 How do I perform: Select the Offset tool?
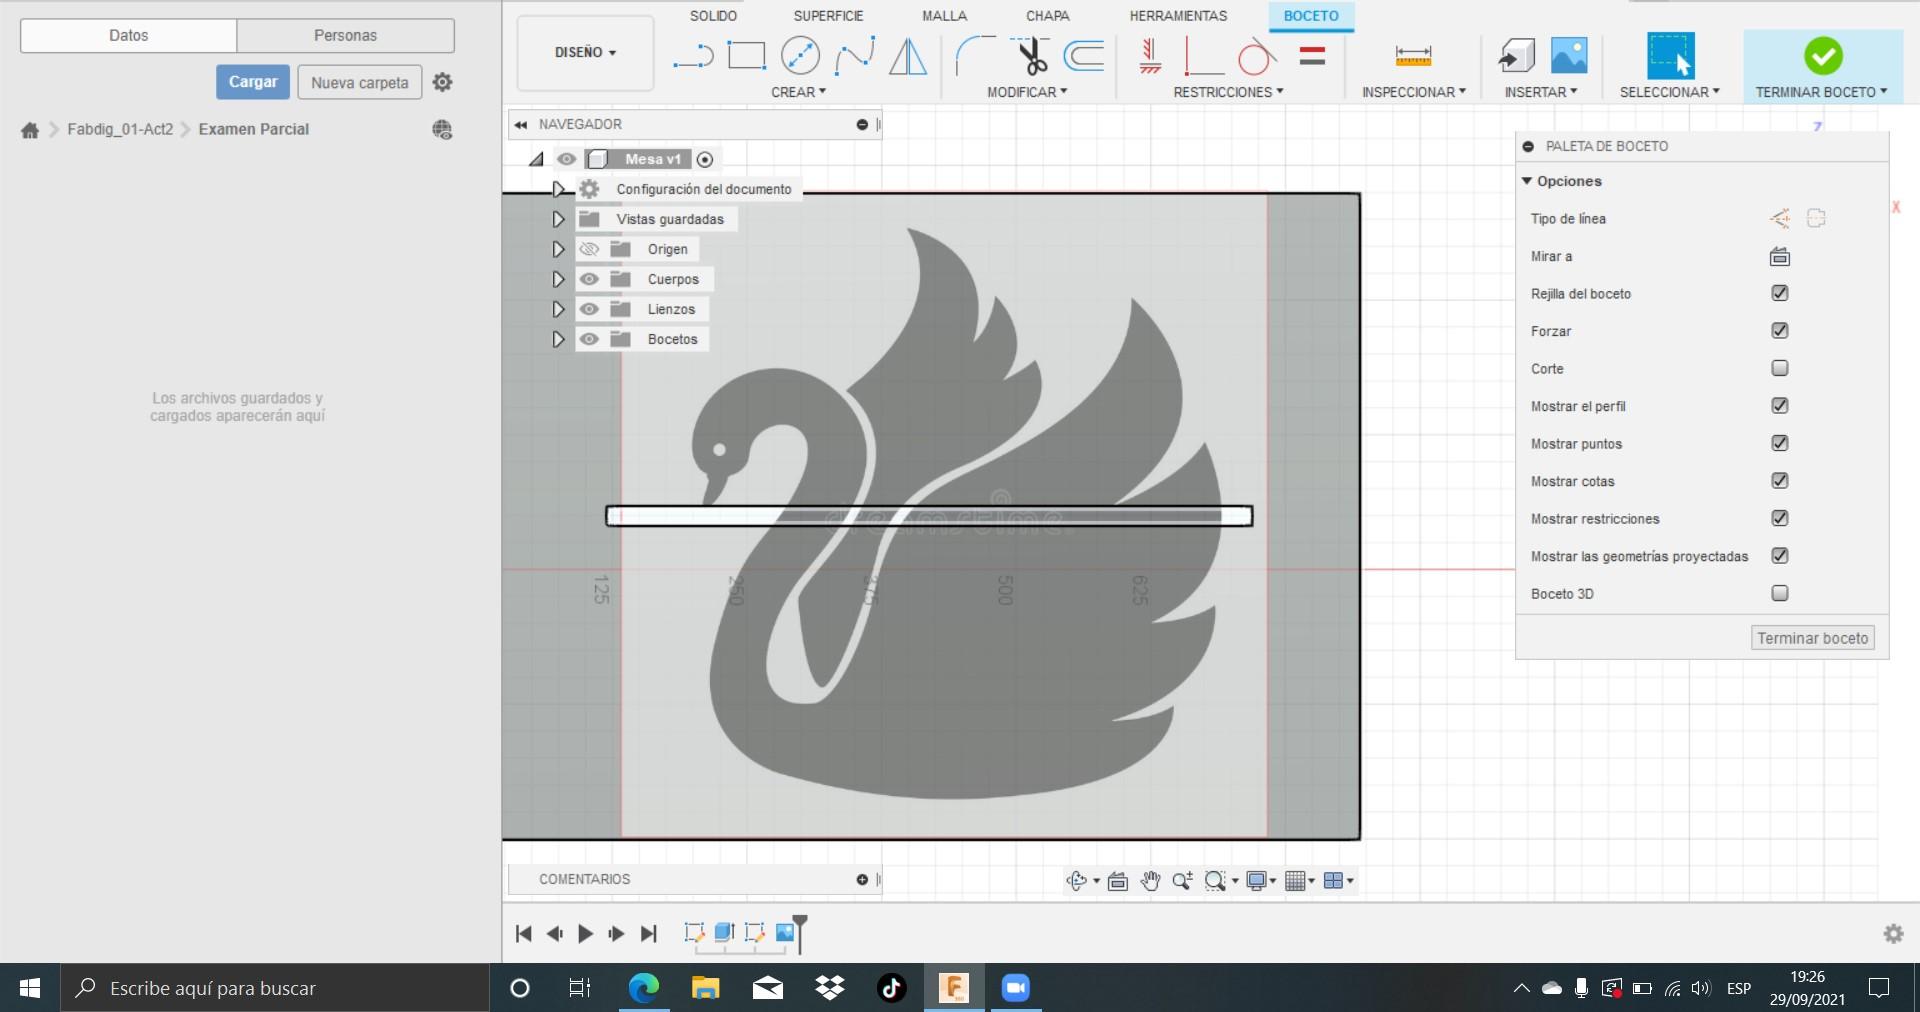tap(1083, 56)
